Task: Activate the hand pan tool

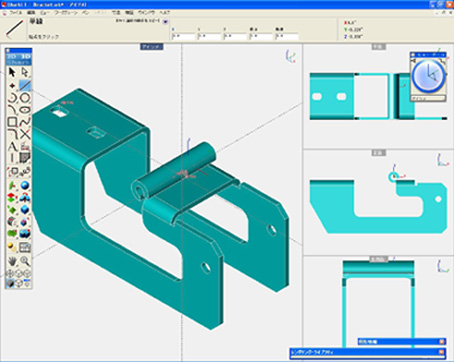Action: tap(12, 261)
